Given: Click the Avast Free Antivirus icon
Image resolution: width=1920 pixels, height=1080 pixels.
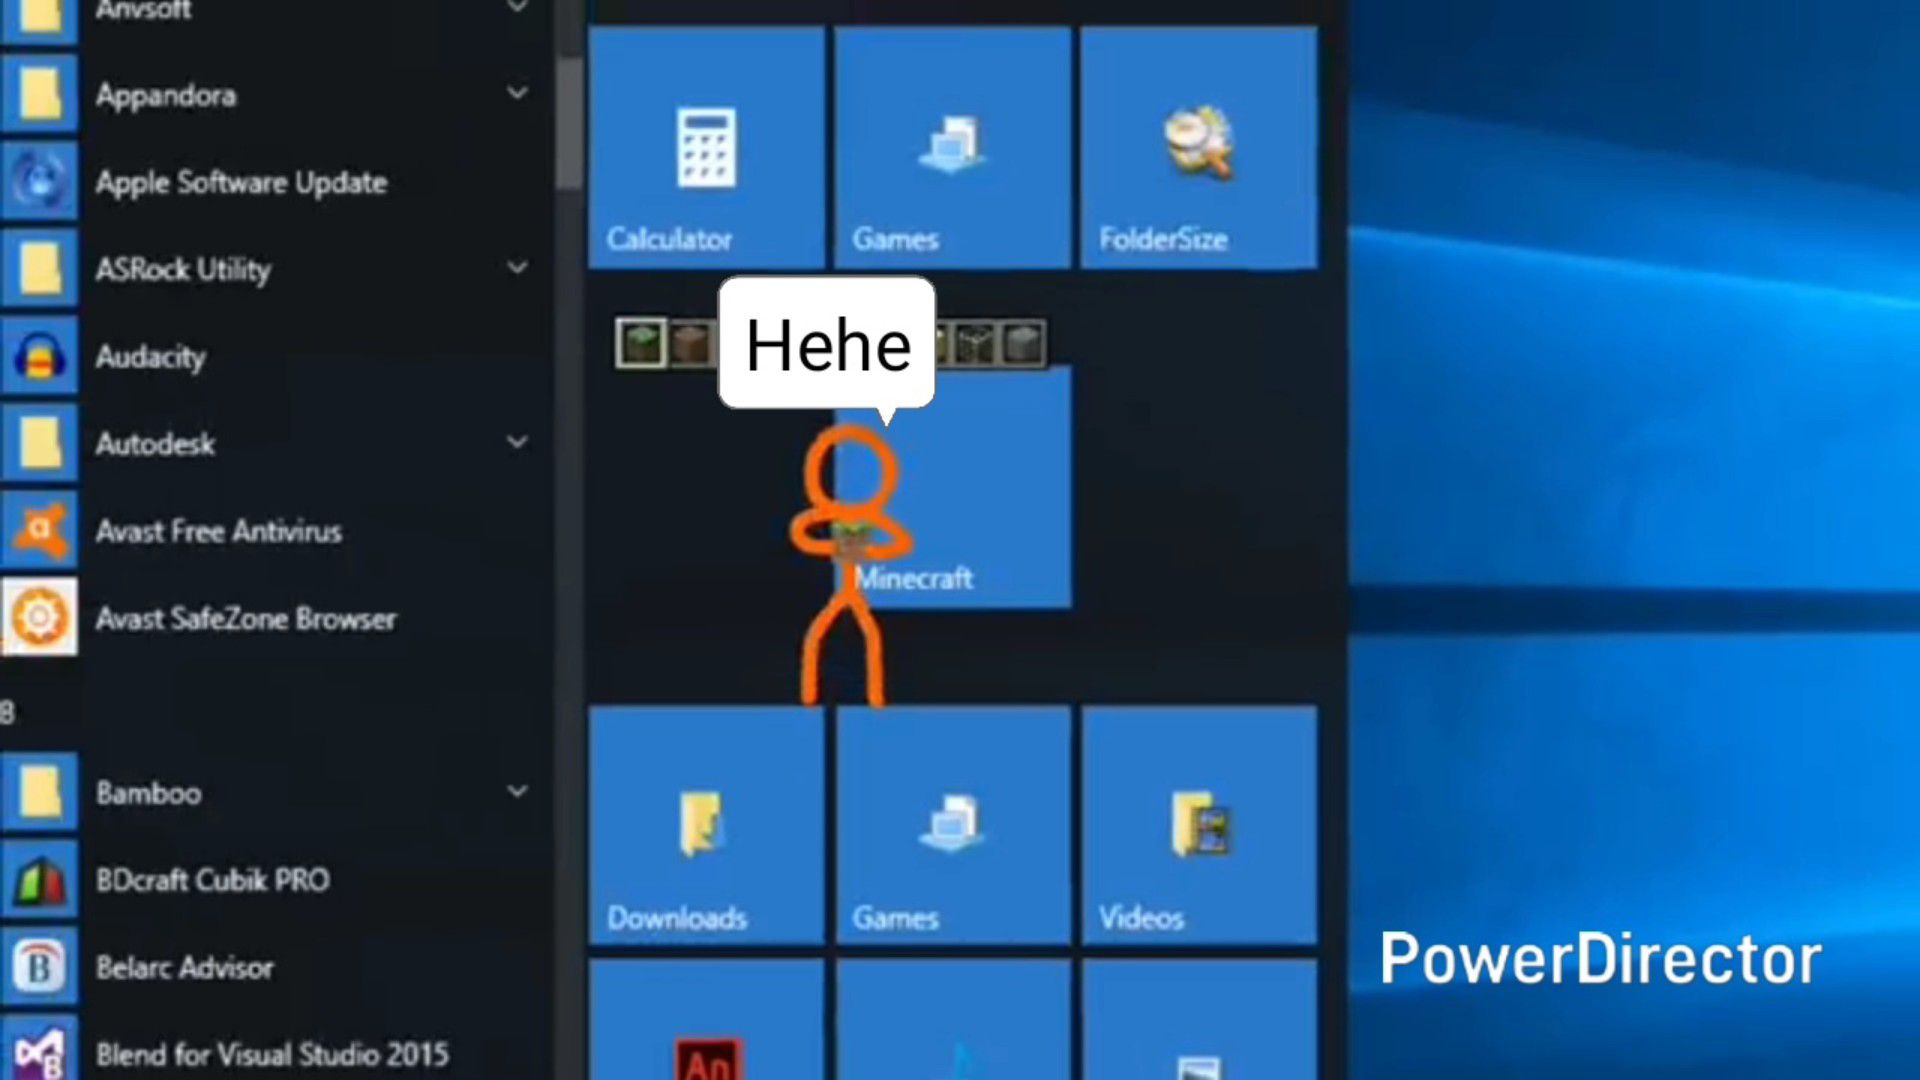Looking at the screenshot, I should pyautogui.click(x=39, y=530).
